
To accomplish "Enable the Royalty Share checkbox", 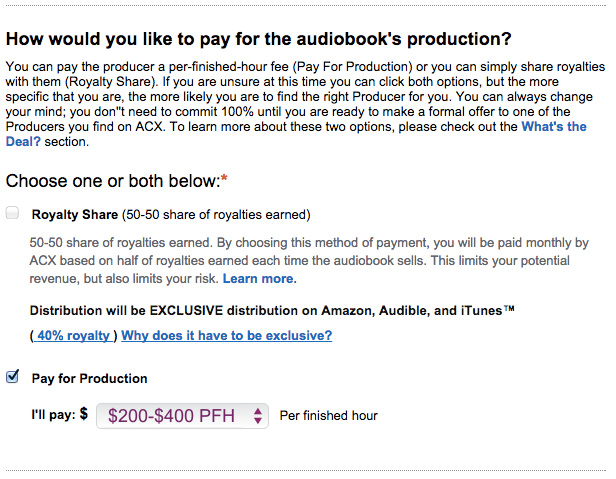I will coord(13,213).
